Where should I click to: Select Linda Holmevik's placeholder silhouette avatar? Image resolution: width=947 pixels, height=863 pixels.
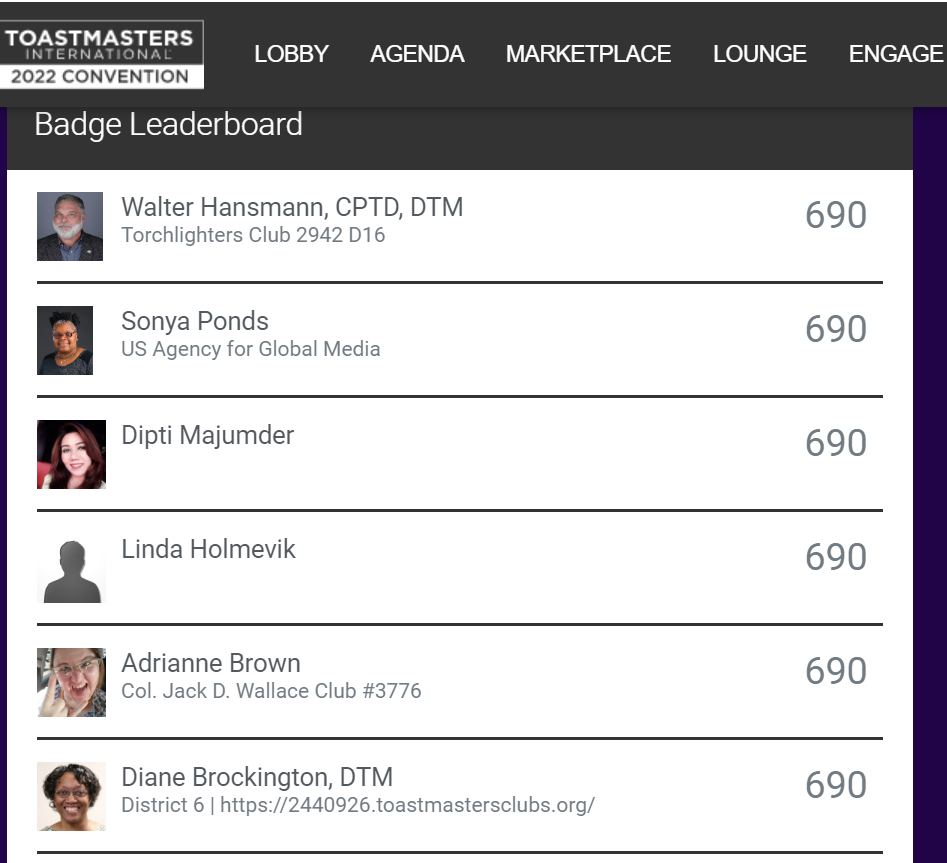tap(70, 570)
